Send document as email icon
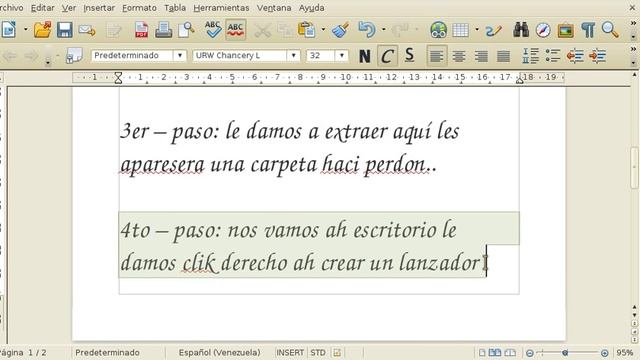 (87, 30)
